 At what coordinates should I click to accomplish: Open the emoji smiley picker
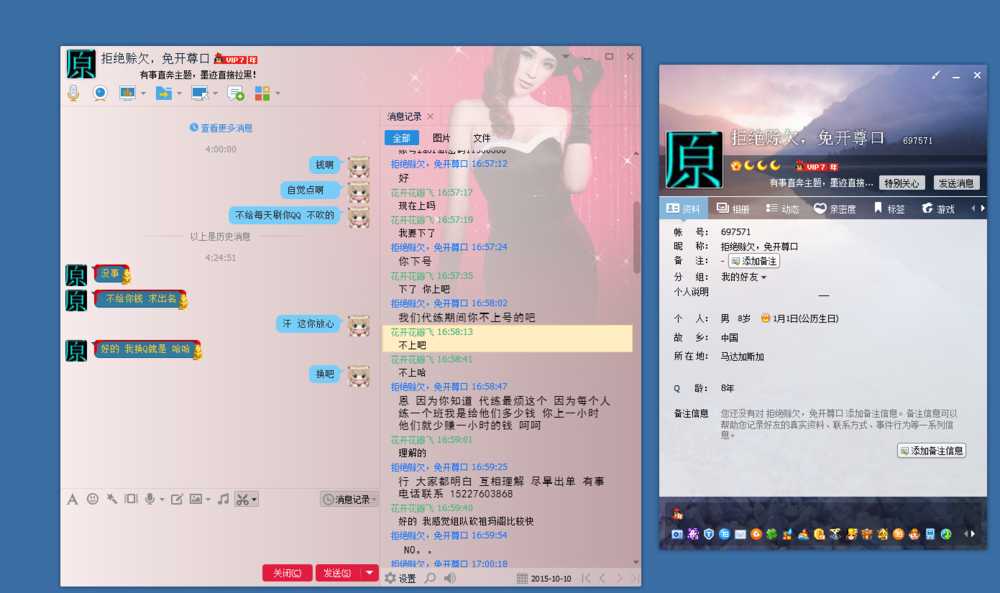pos(92,499)
